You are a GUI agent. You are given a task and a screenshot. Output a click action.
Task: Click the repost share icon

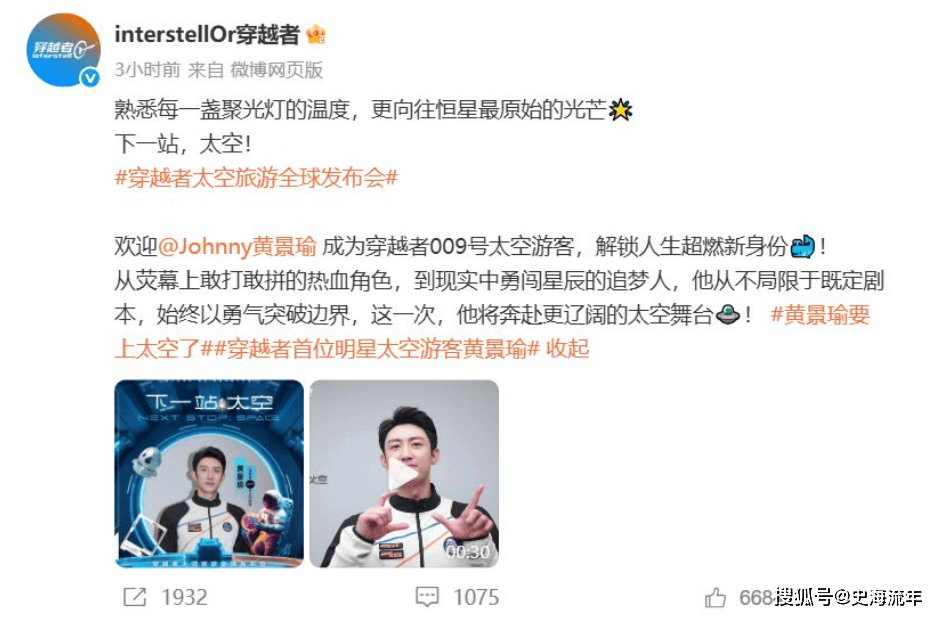135,597
